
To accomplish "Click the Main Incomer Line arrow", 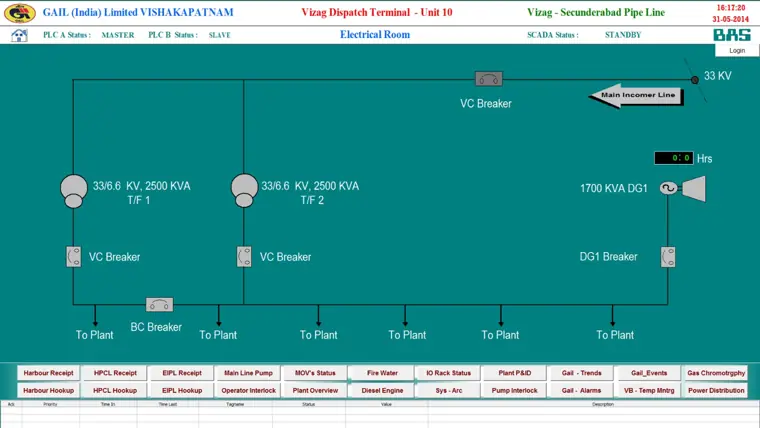I will click(636, 95).
